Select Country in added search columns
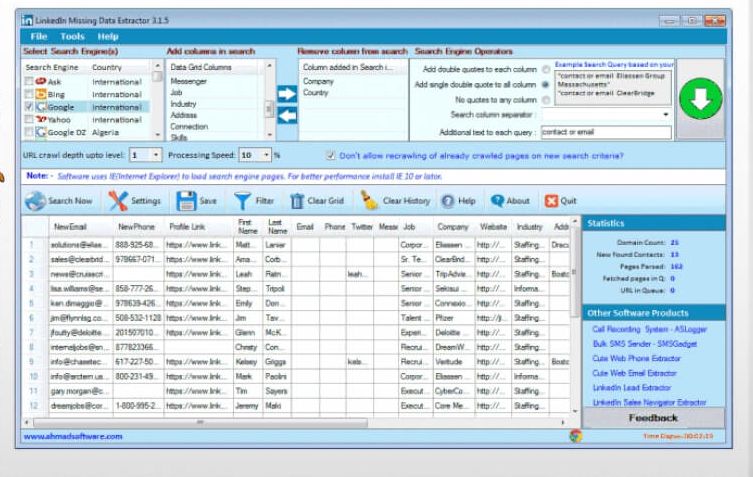The width and height of the screenshot is (753, 477). pos(316,92)
